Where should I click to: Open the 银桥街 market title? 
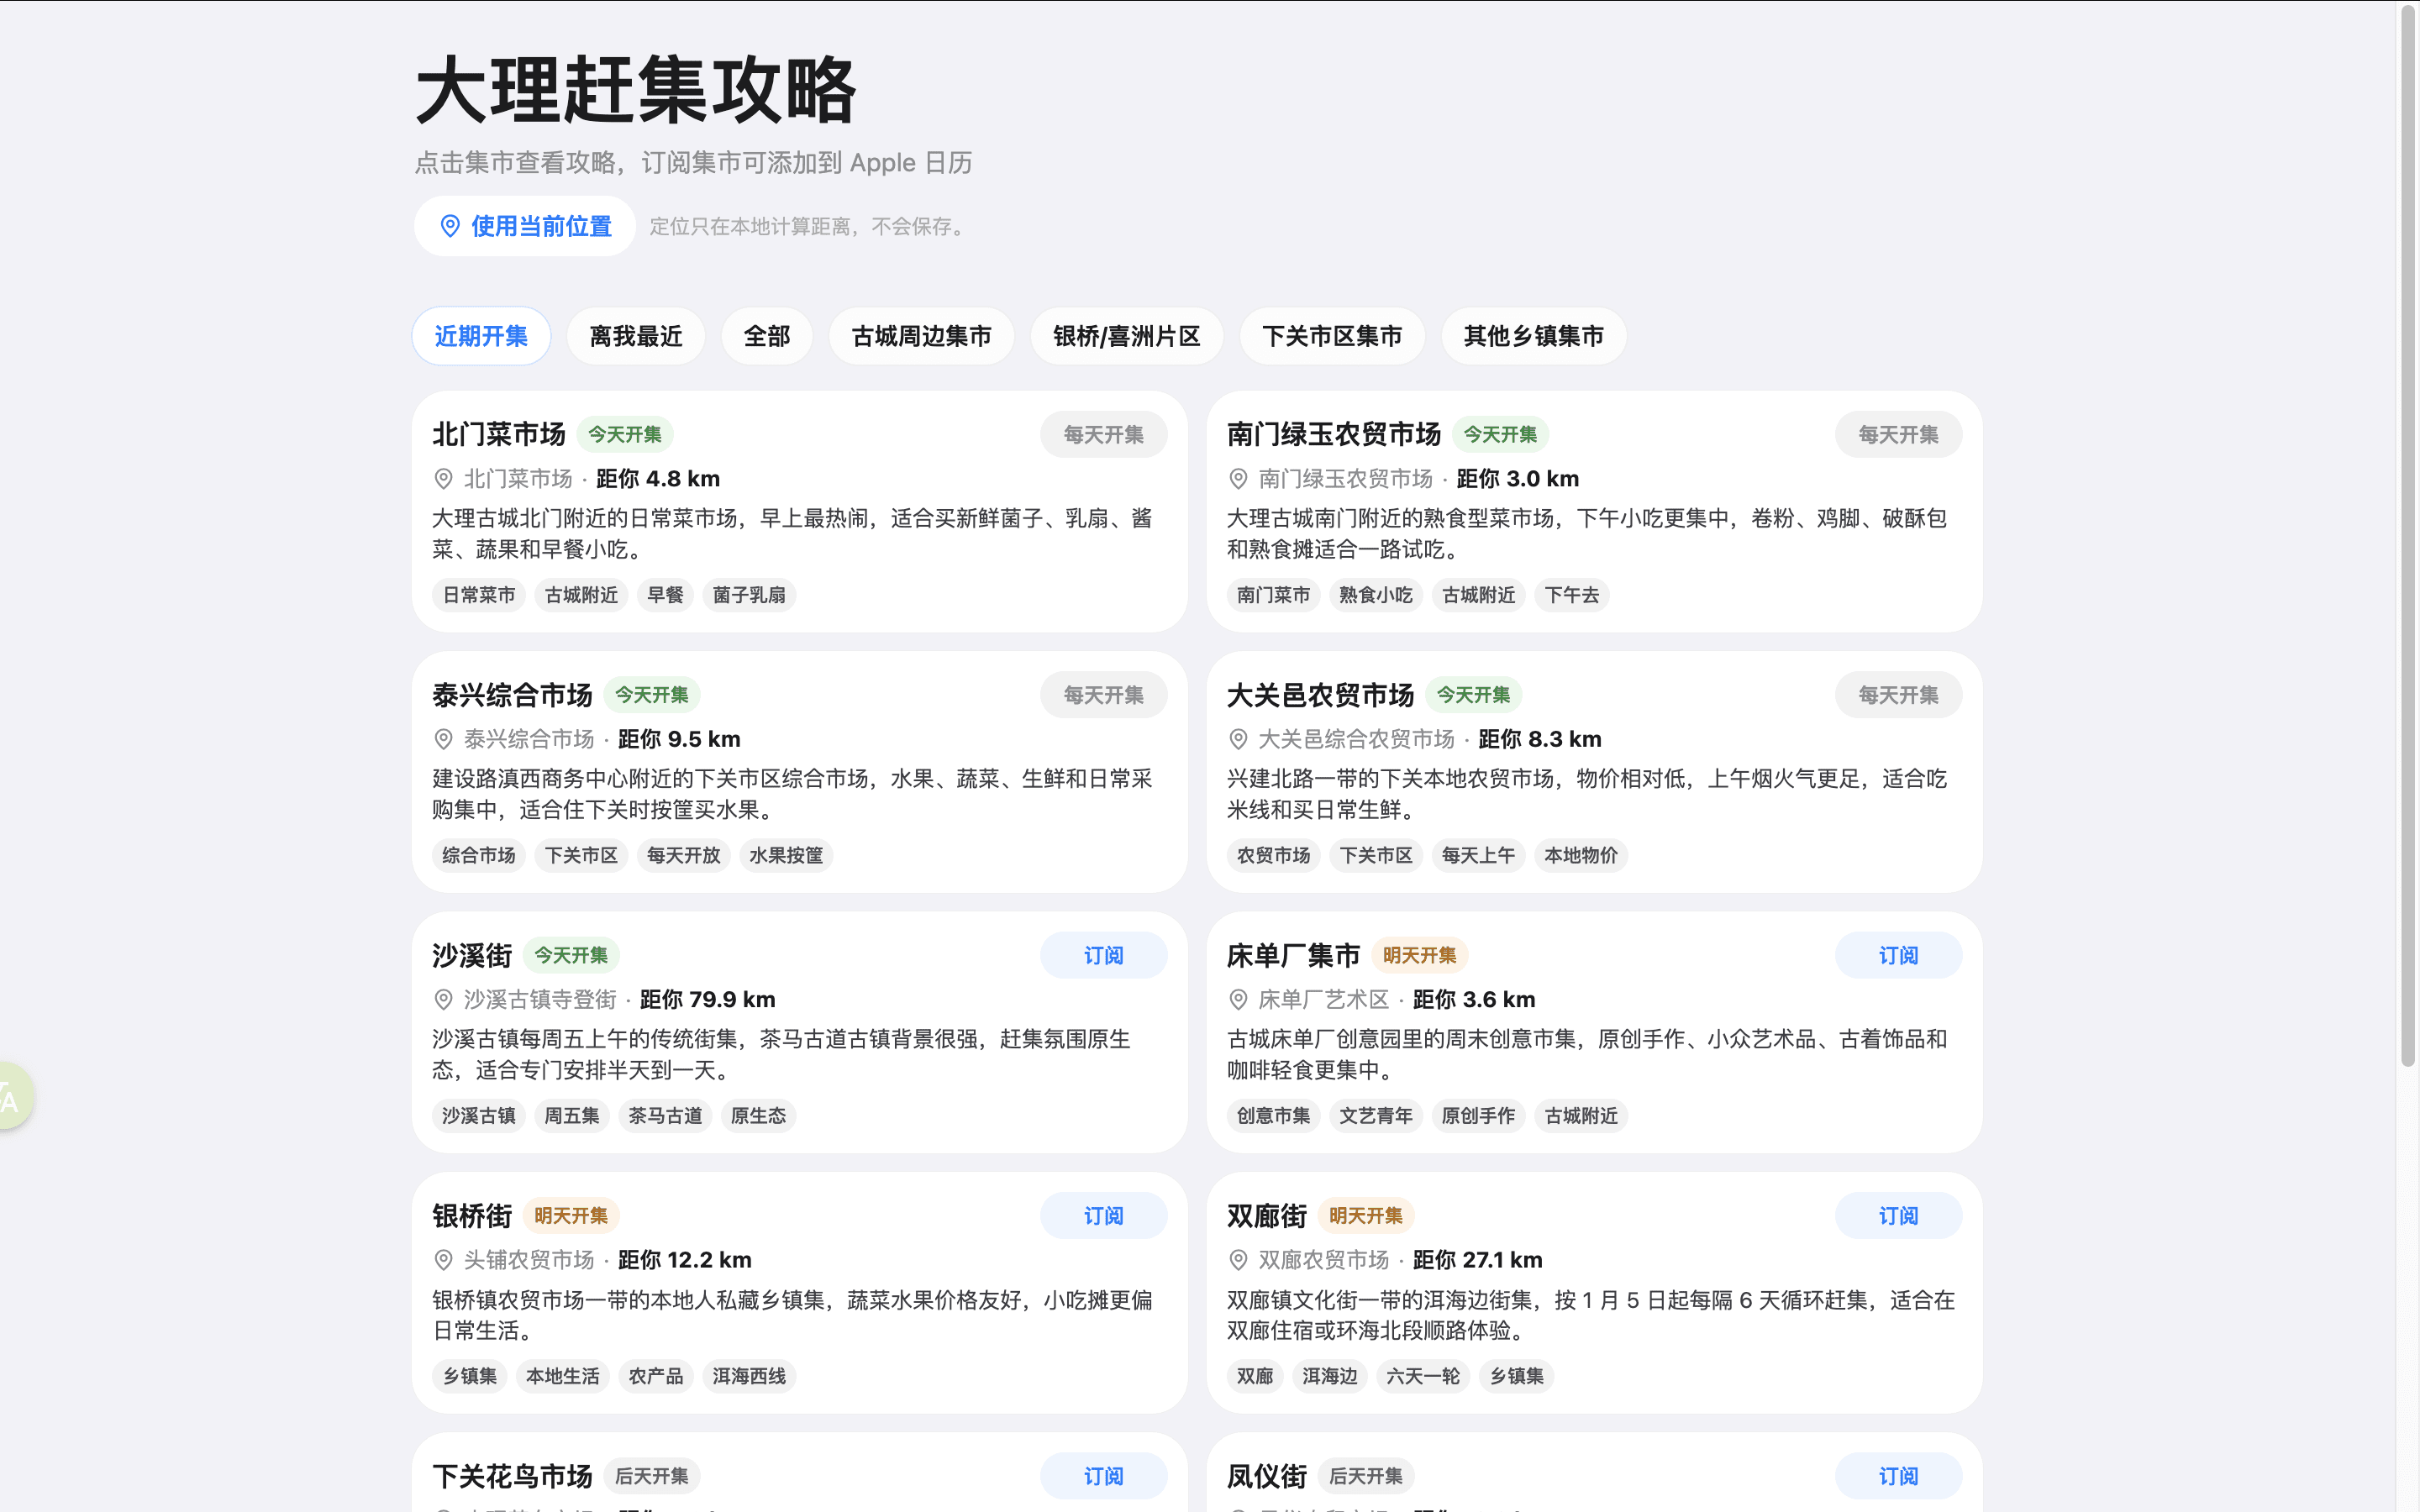tap(472, 1216)
